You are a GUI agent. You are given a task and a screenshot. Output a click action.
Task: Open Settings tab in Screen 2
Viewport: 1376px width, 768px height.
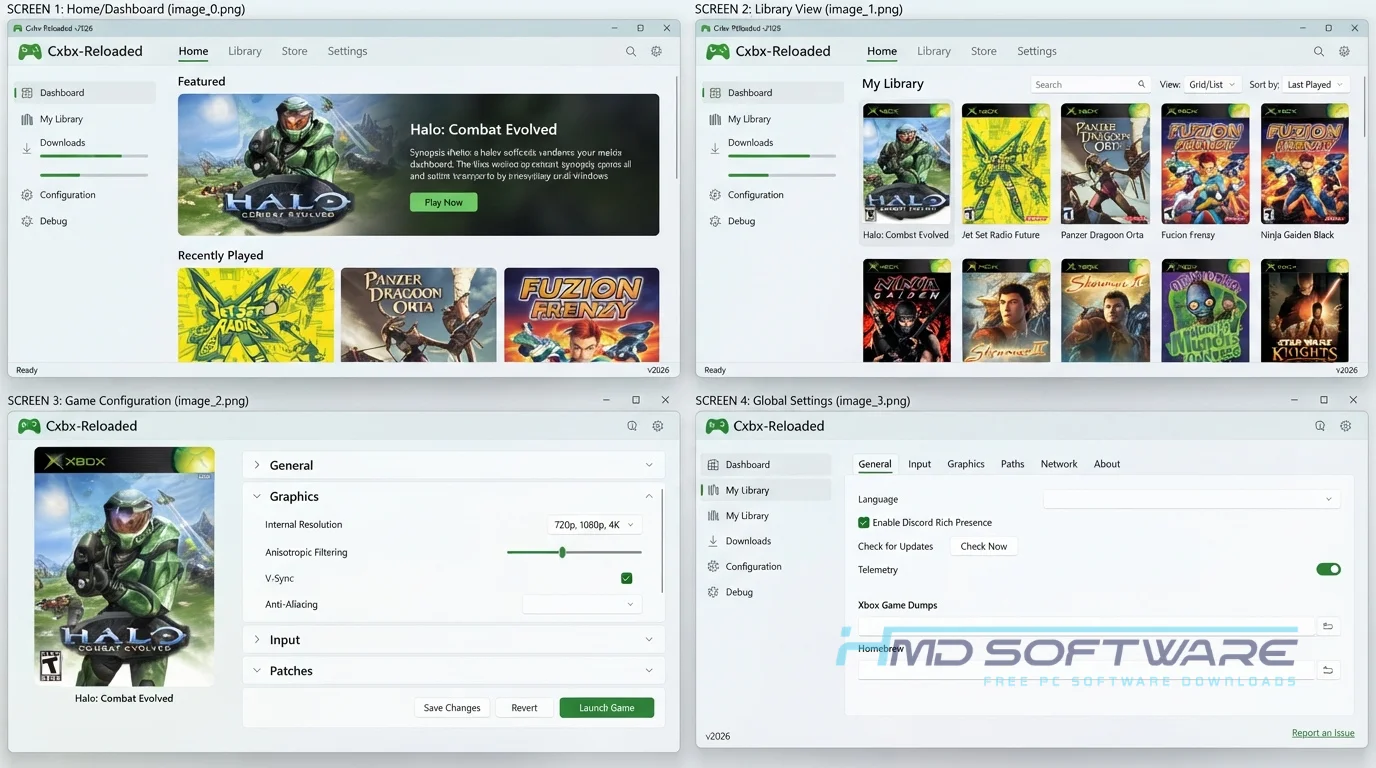[x=1036, y=51]
